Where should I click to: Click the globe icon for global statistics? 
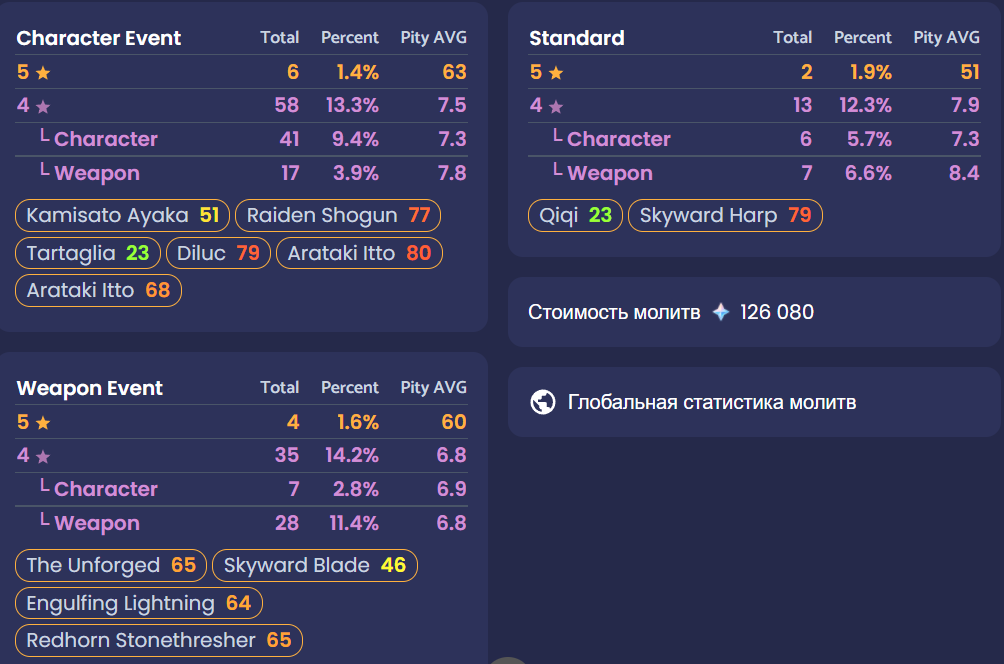tap(543, 402)
